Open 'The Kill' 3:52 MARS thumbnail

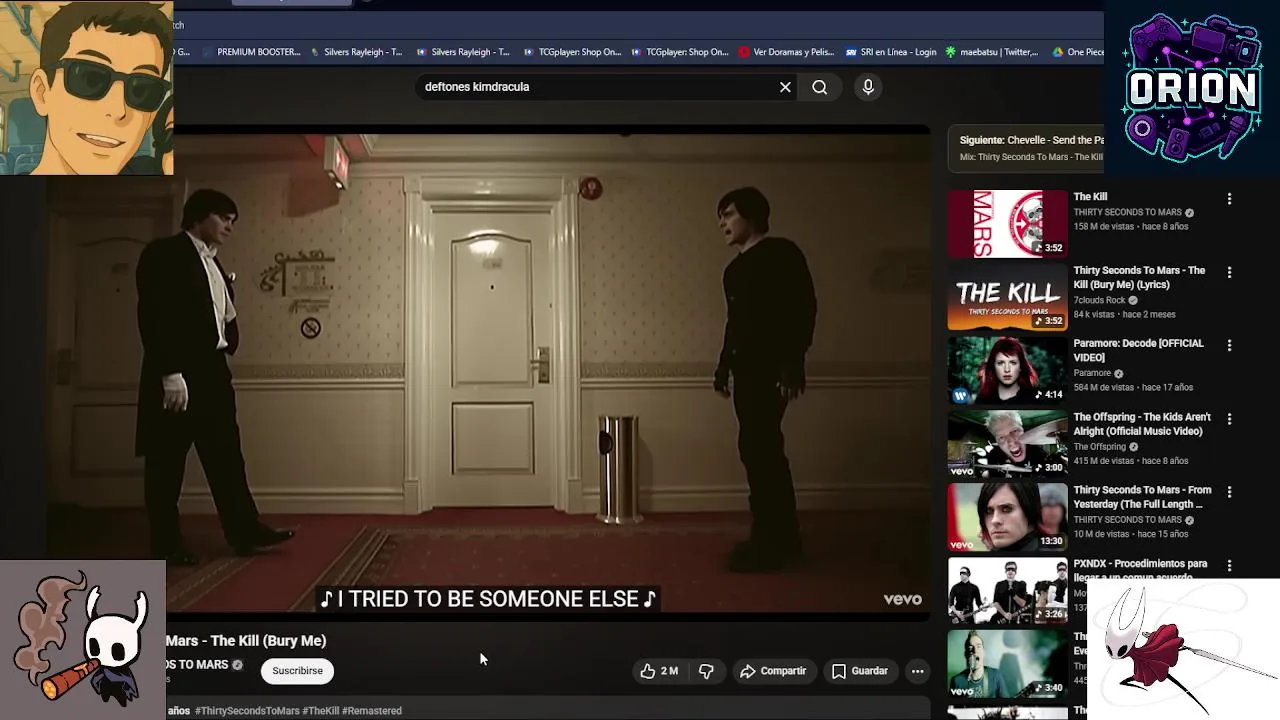pos(1007,224)
